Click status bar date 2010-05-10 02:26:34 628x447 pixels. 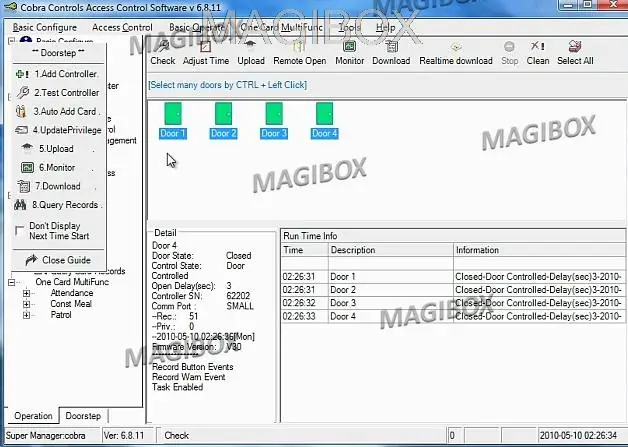pyautogui.click(x=578, y=436)
